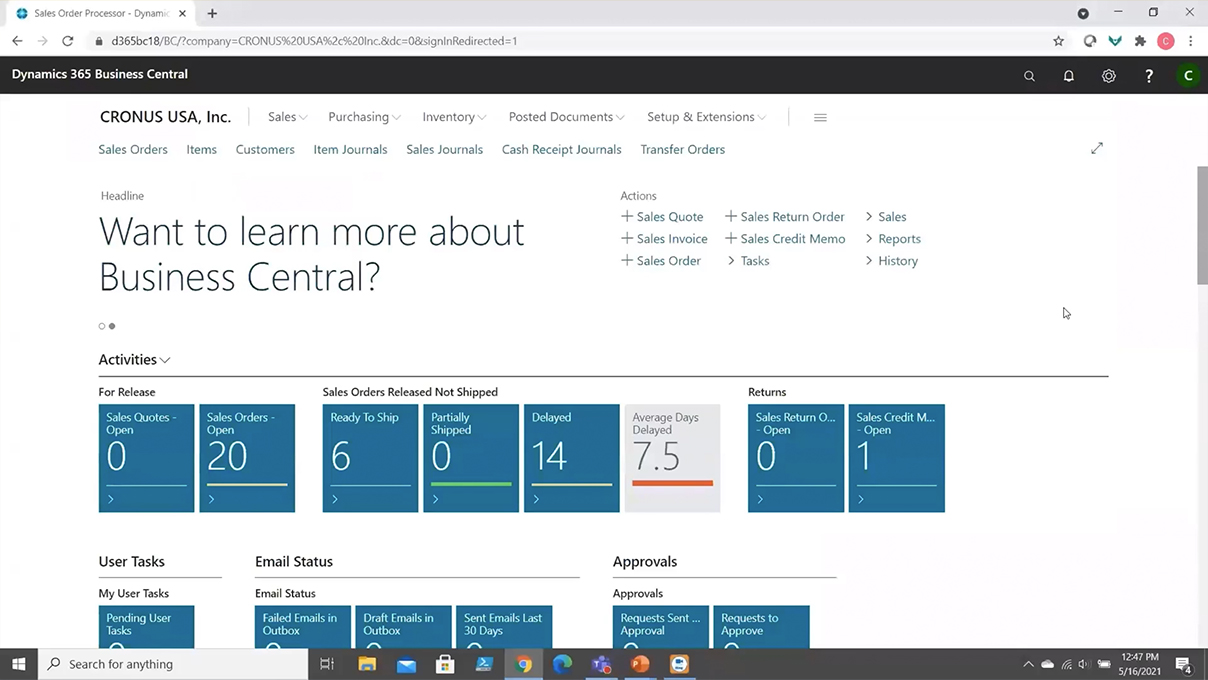
Task: Reload the browser page
Action: pyautogui.click(x=68, y=41)
